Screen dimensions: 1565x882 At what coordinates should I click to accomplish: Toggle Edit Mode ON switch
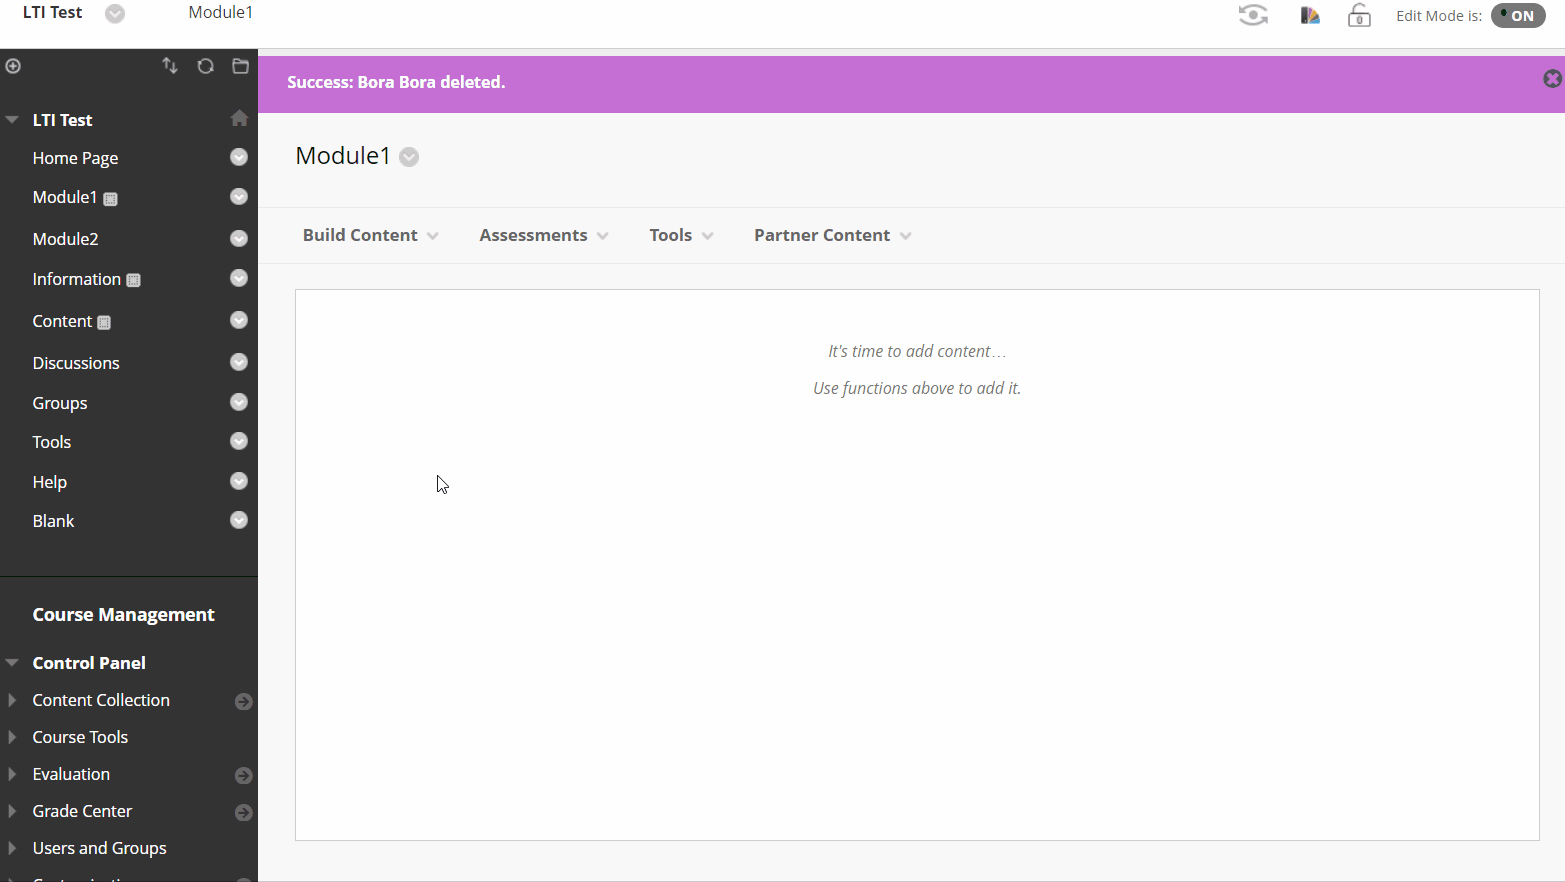(1518, 15)
